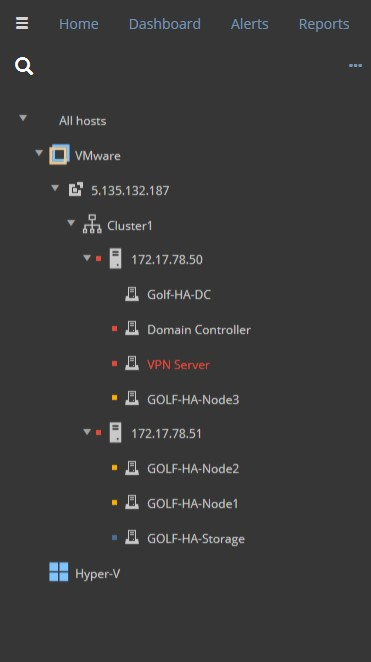Select the Domain Controller VM
The width and height of the screenshot is (371, 662).
tap(199, 329)
